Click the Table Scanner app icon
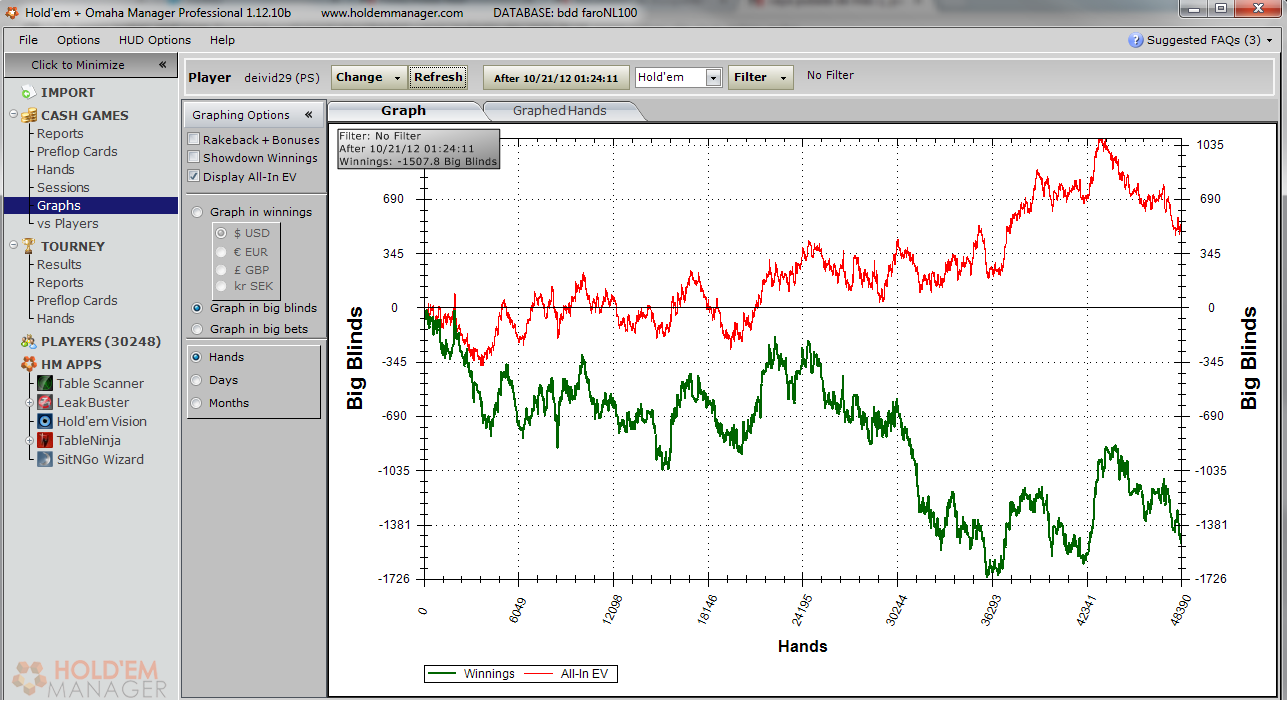This screenshot has width=1287, height=716. (x=45, y=383)
